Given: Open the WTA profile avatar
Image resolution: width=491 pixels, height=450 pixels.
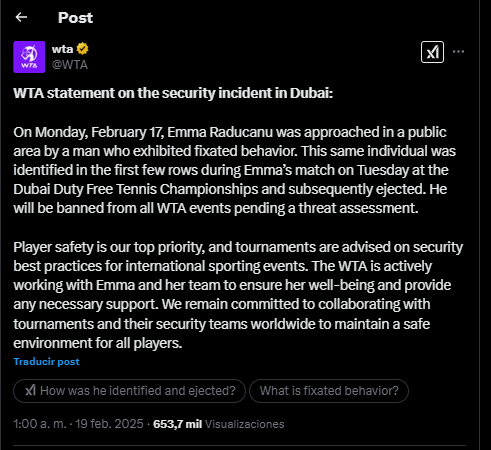Looking at the screenshot, I should pos(29,57).
